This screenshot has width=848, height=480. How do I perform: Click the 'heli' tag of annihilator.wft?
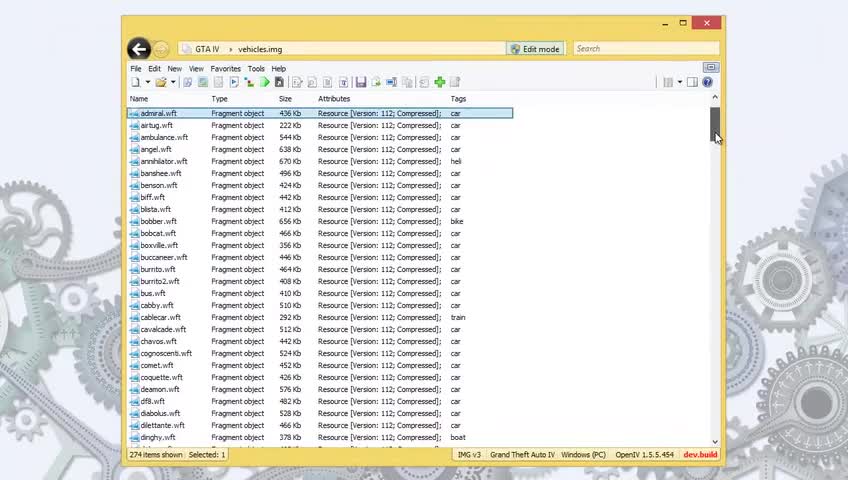(456, 162)
